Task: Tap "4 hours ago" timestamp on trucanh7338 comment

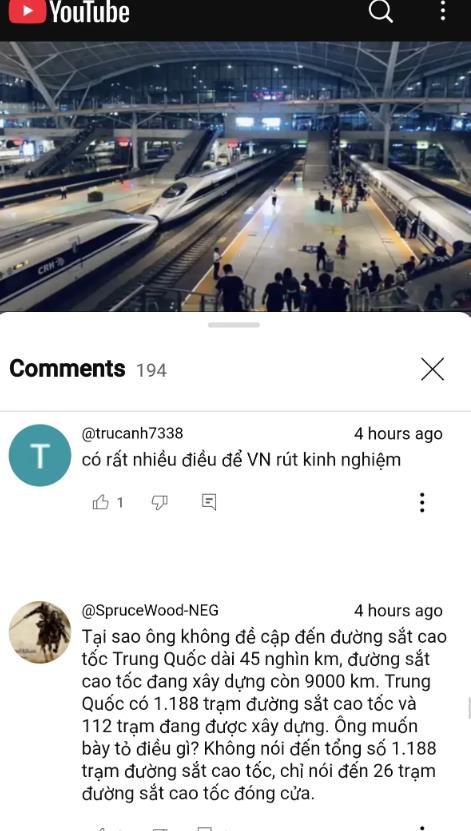Action: [x=398, y=434]
